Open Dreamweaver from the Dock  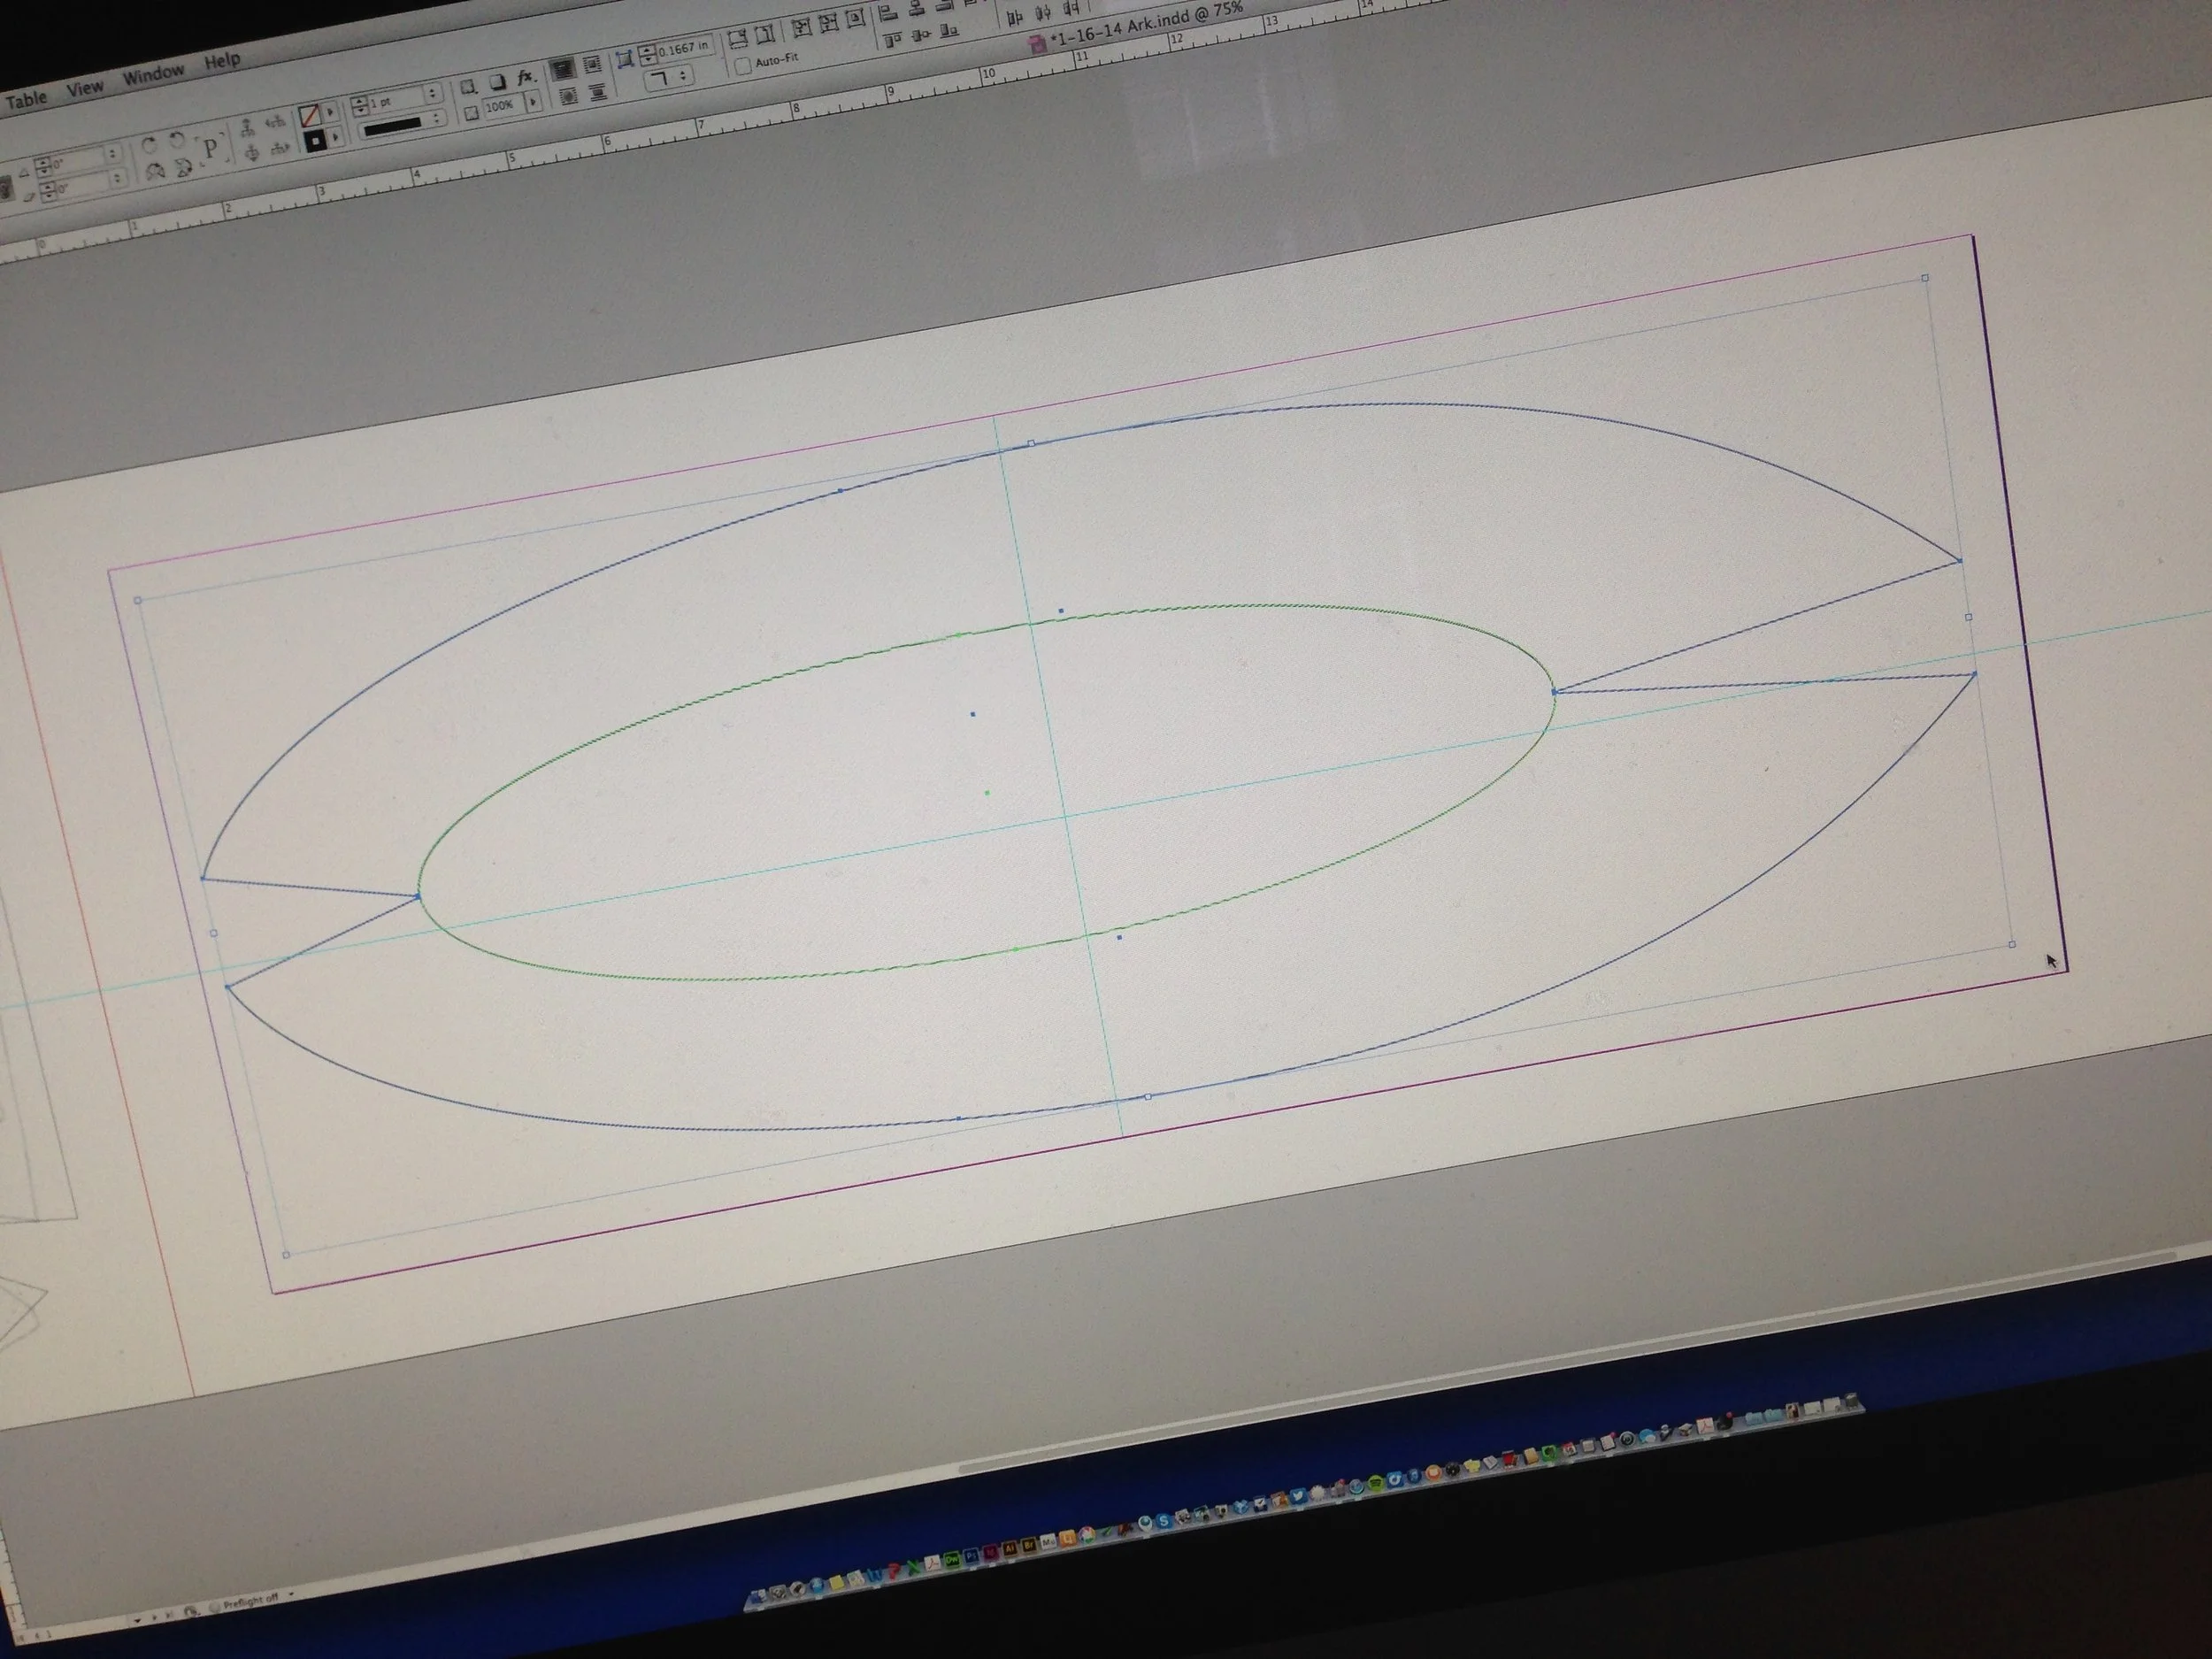click(x=953, y=1560)
